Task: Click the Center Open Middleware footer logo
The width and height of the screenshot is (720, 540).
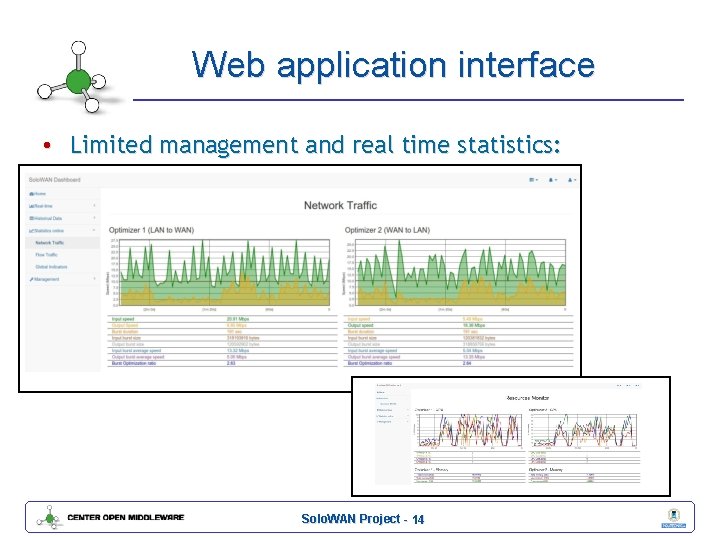Action: [48, 518]
